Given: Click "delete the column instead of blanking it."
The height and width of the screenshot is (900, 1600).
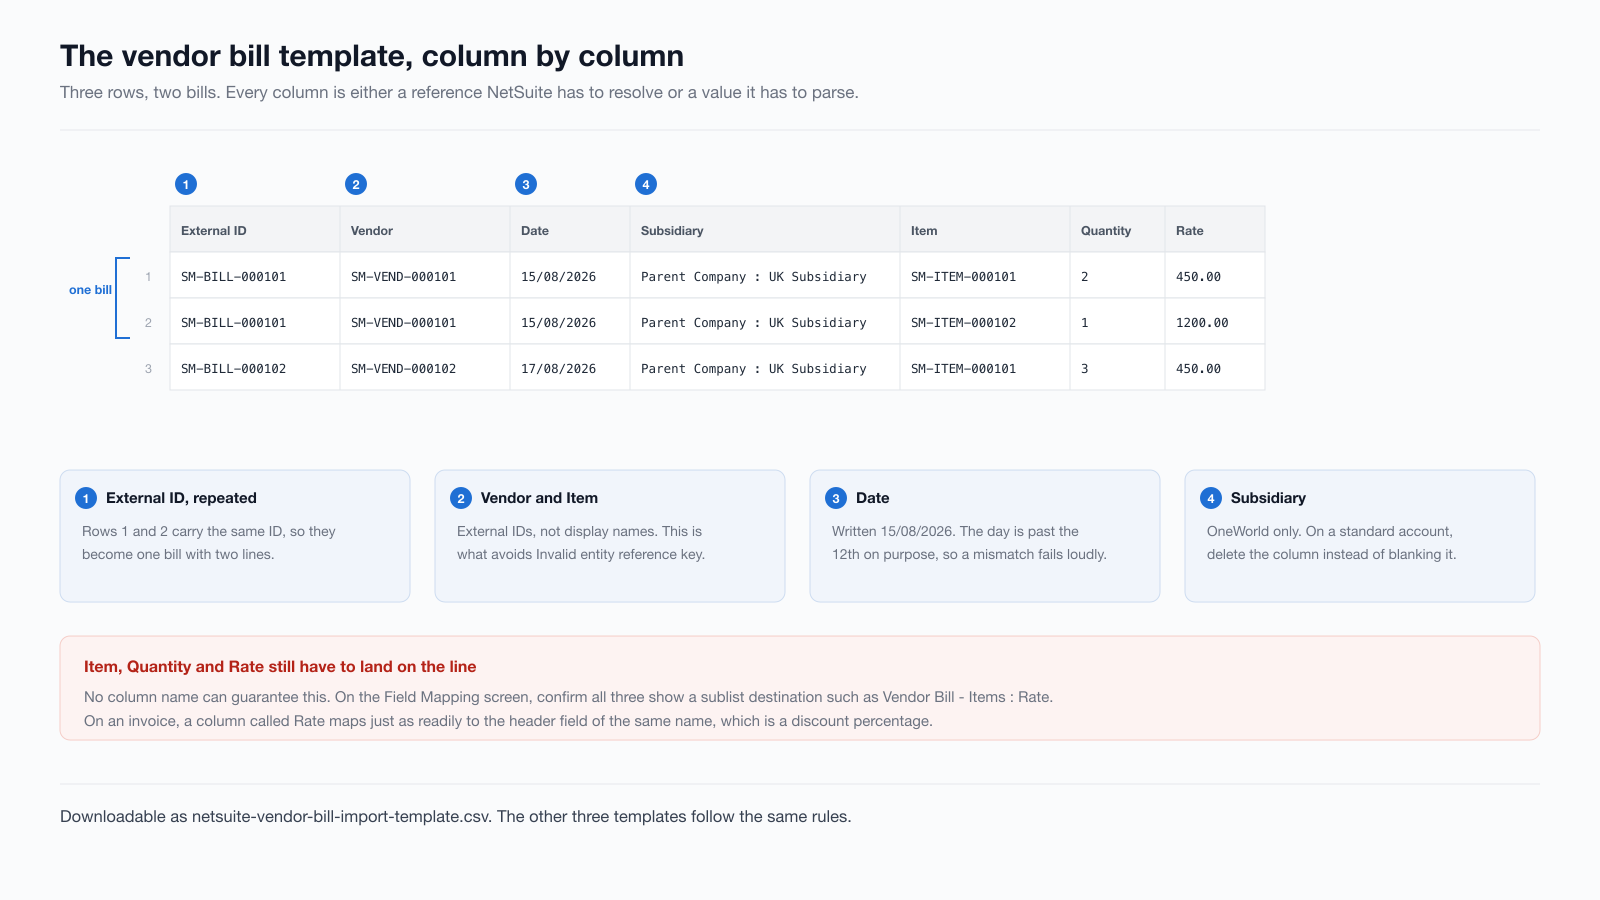Looking at the screenshot, I should (x=1331, y=555).
